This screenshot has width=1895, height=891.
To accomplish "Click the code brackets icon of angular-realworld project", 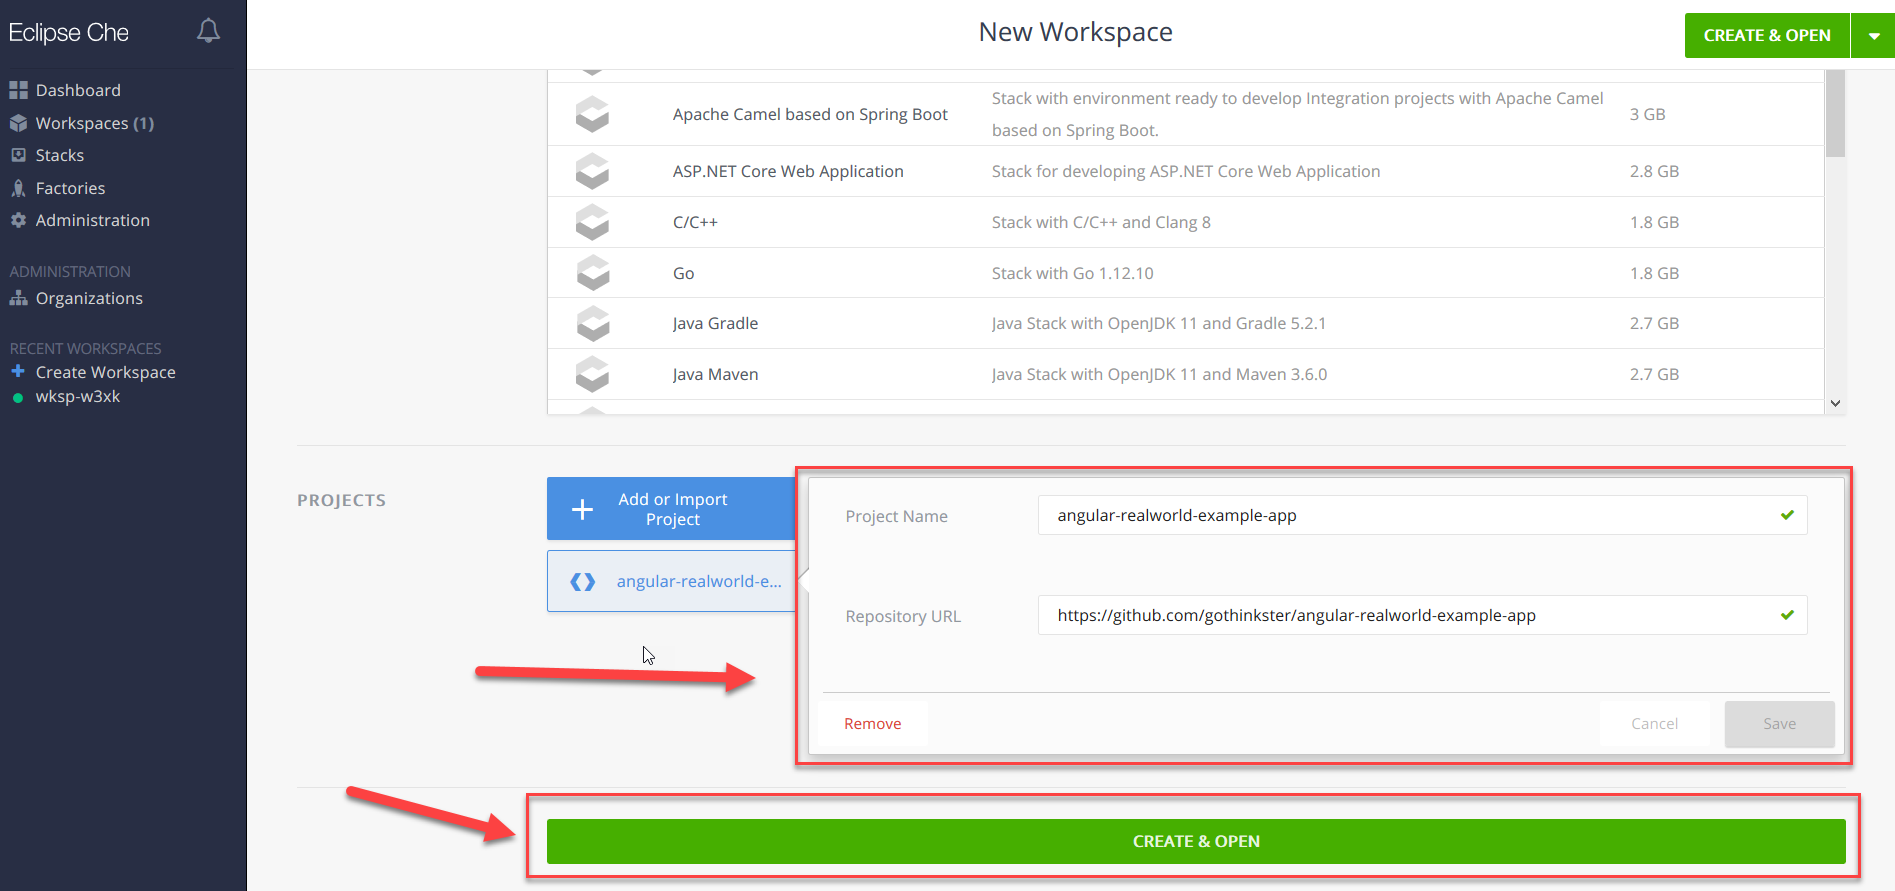I will pos(583,581).
